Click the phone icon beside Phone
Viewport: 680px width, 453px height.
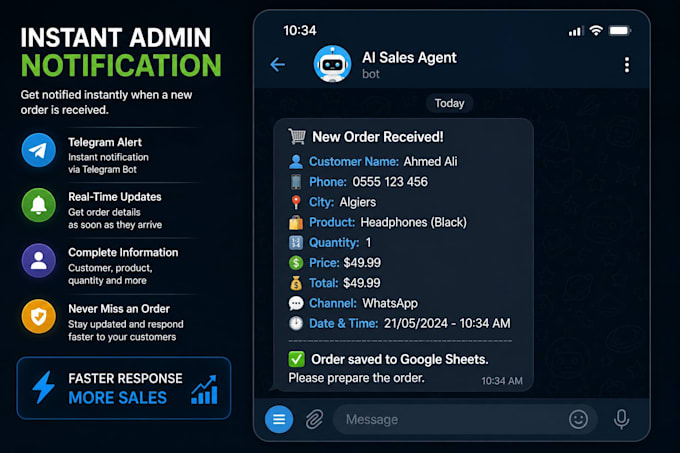click(x=296, y=182)
